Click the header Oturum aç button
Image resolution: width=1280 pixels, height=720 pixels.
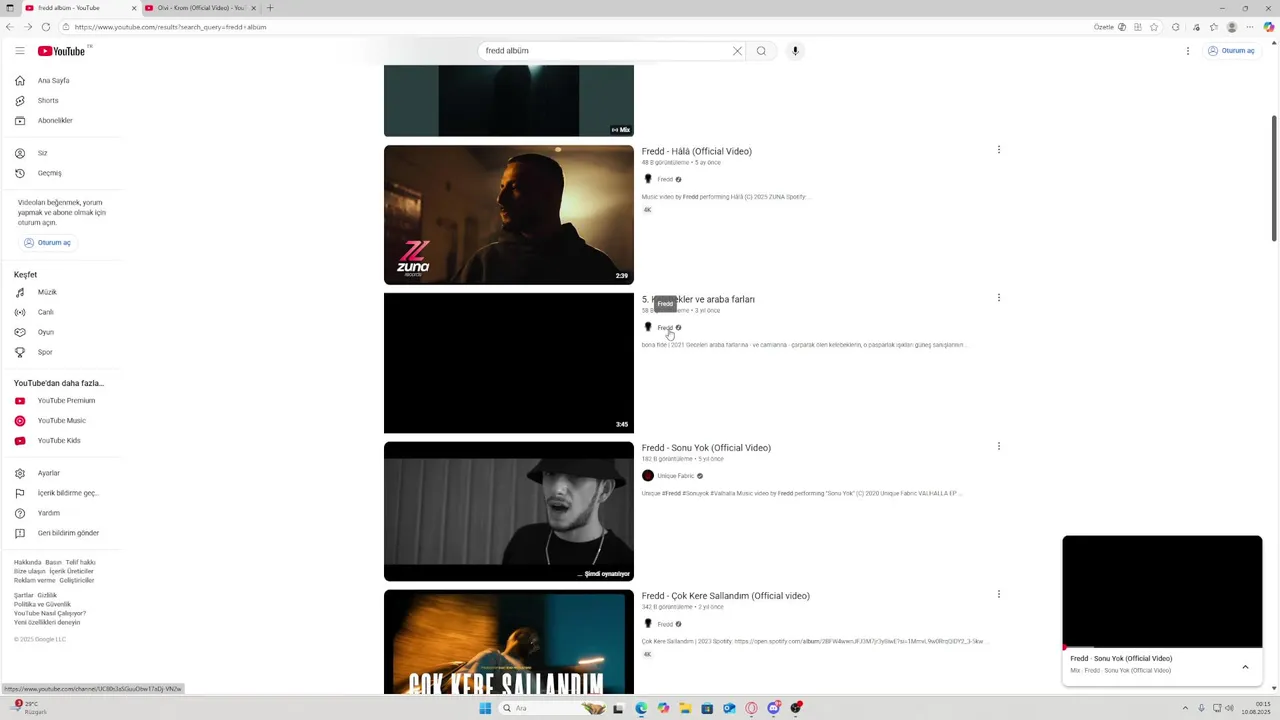1231,51
